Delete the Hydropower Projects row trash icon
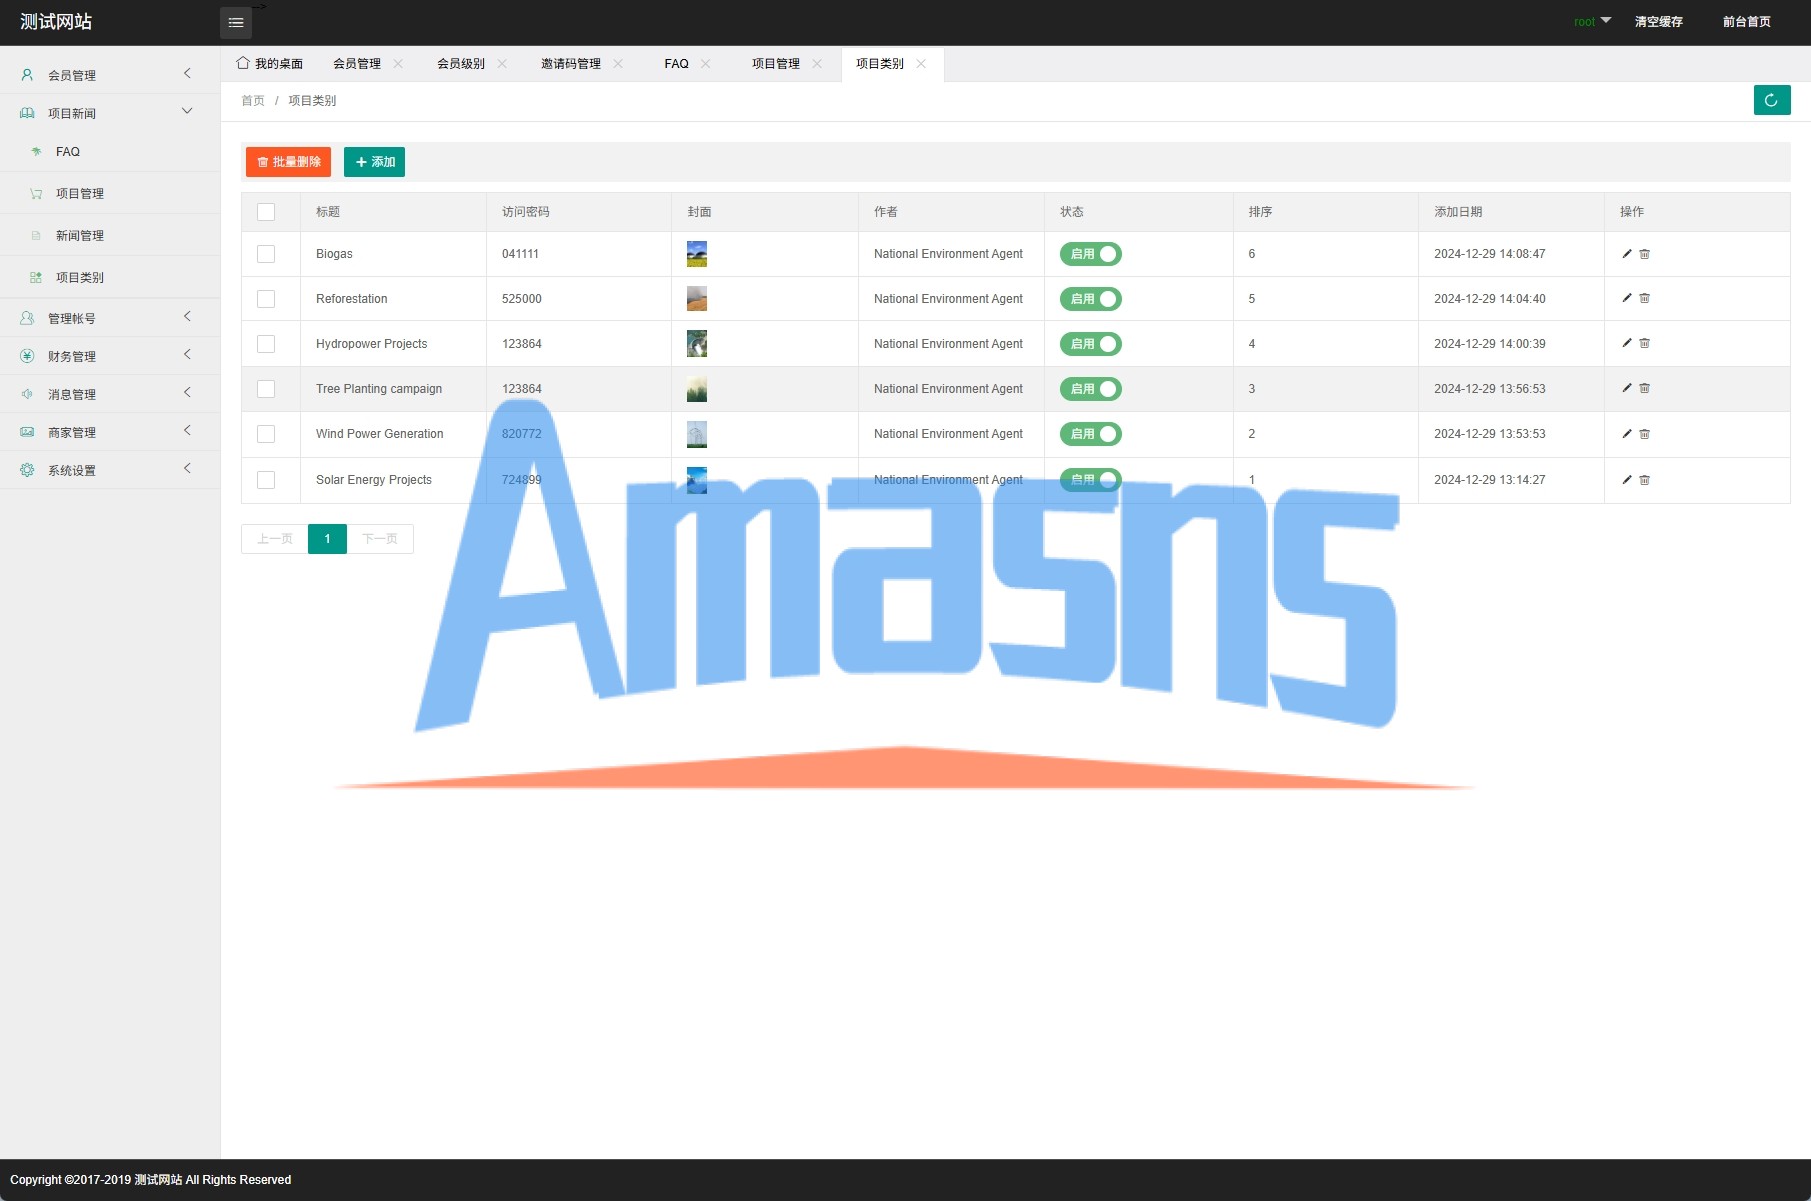This screenshot has width=1811, height=1201. point(1644,343)
